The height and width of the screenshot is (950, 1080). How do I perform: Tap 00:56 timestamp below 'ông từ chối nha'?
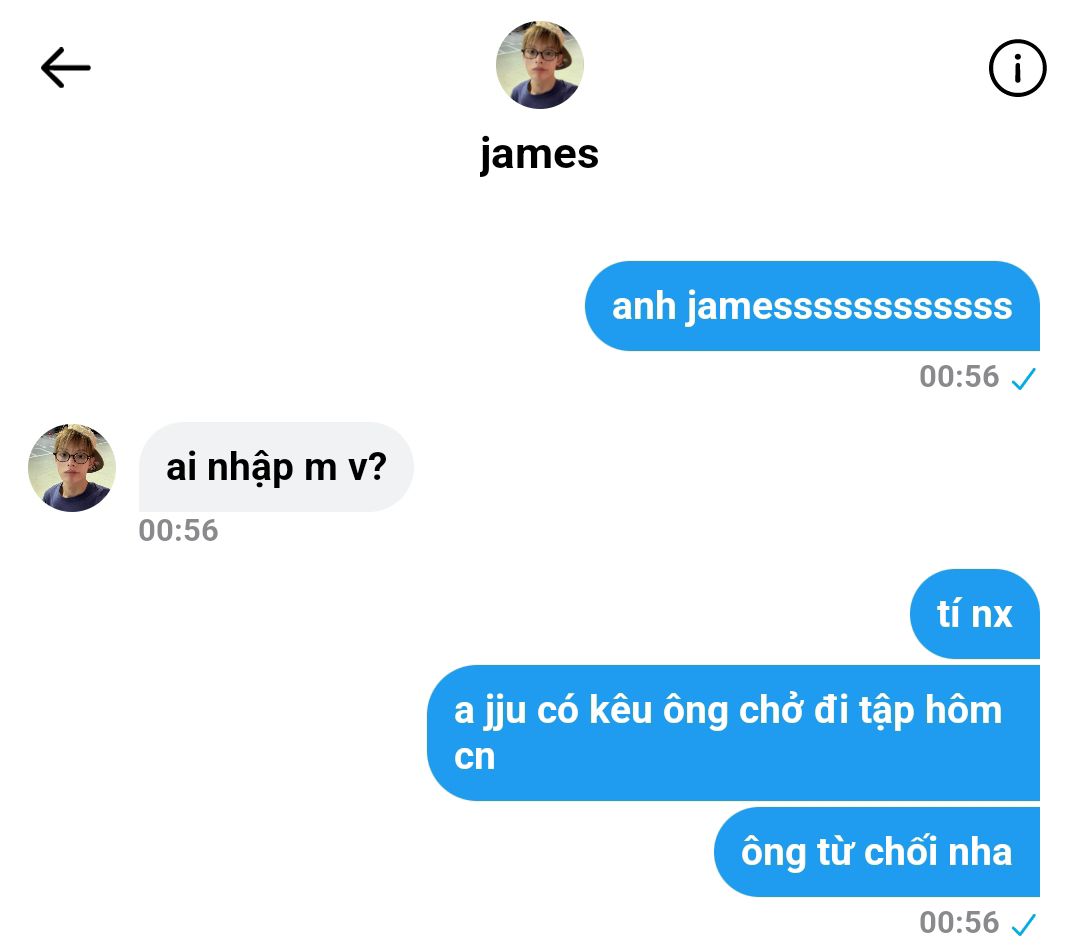pyautogui.click(x=959, y=922)
